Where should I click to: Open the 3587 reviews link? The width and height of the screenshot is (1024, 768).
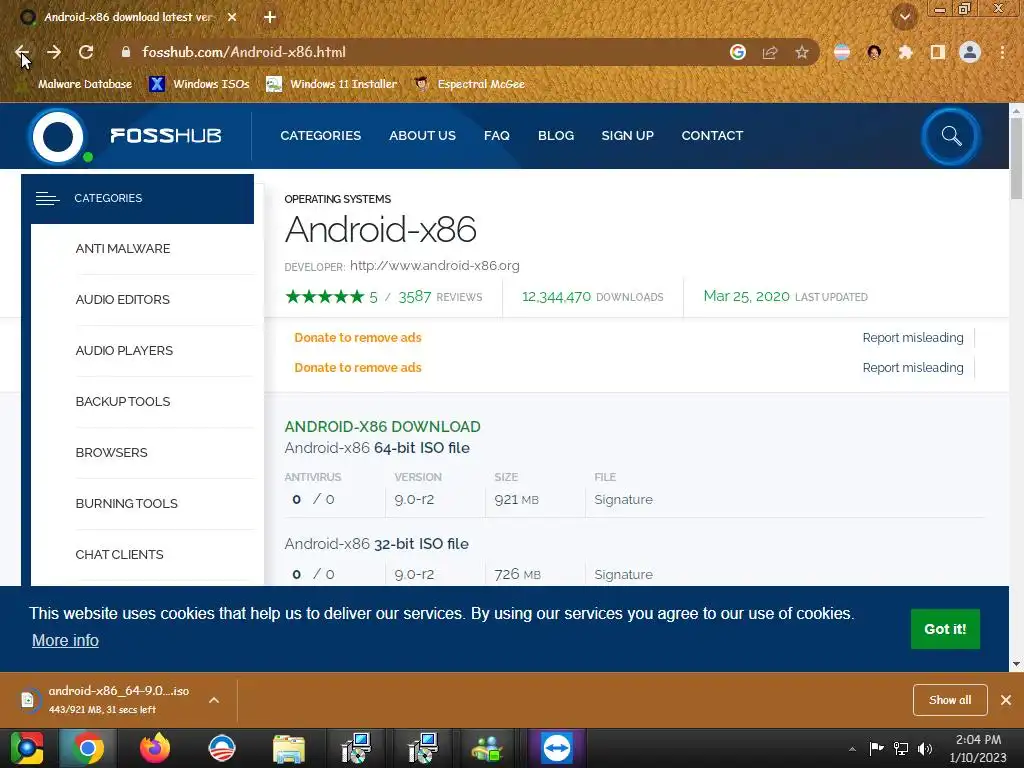coord(440,297)
